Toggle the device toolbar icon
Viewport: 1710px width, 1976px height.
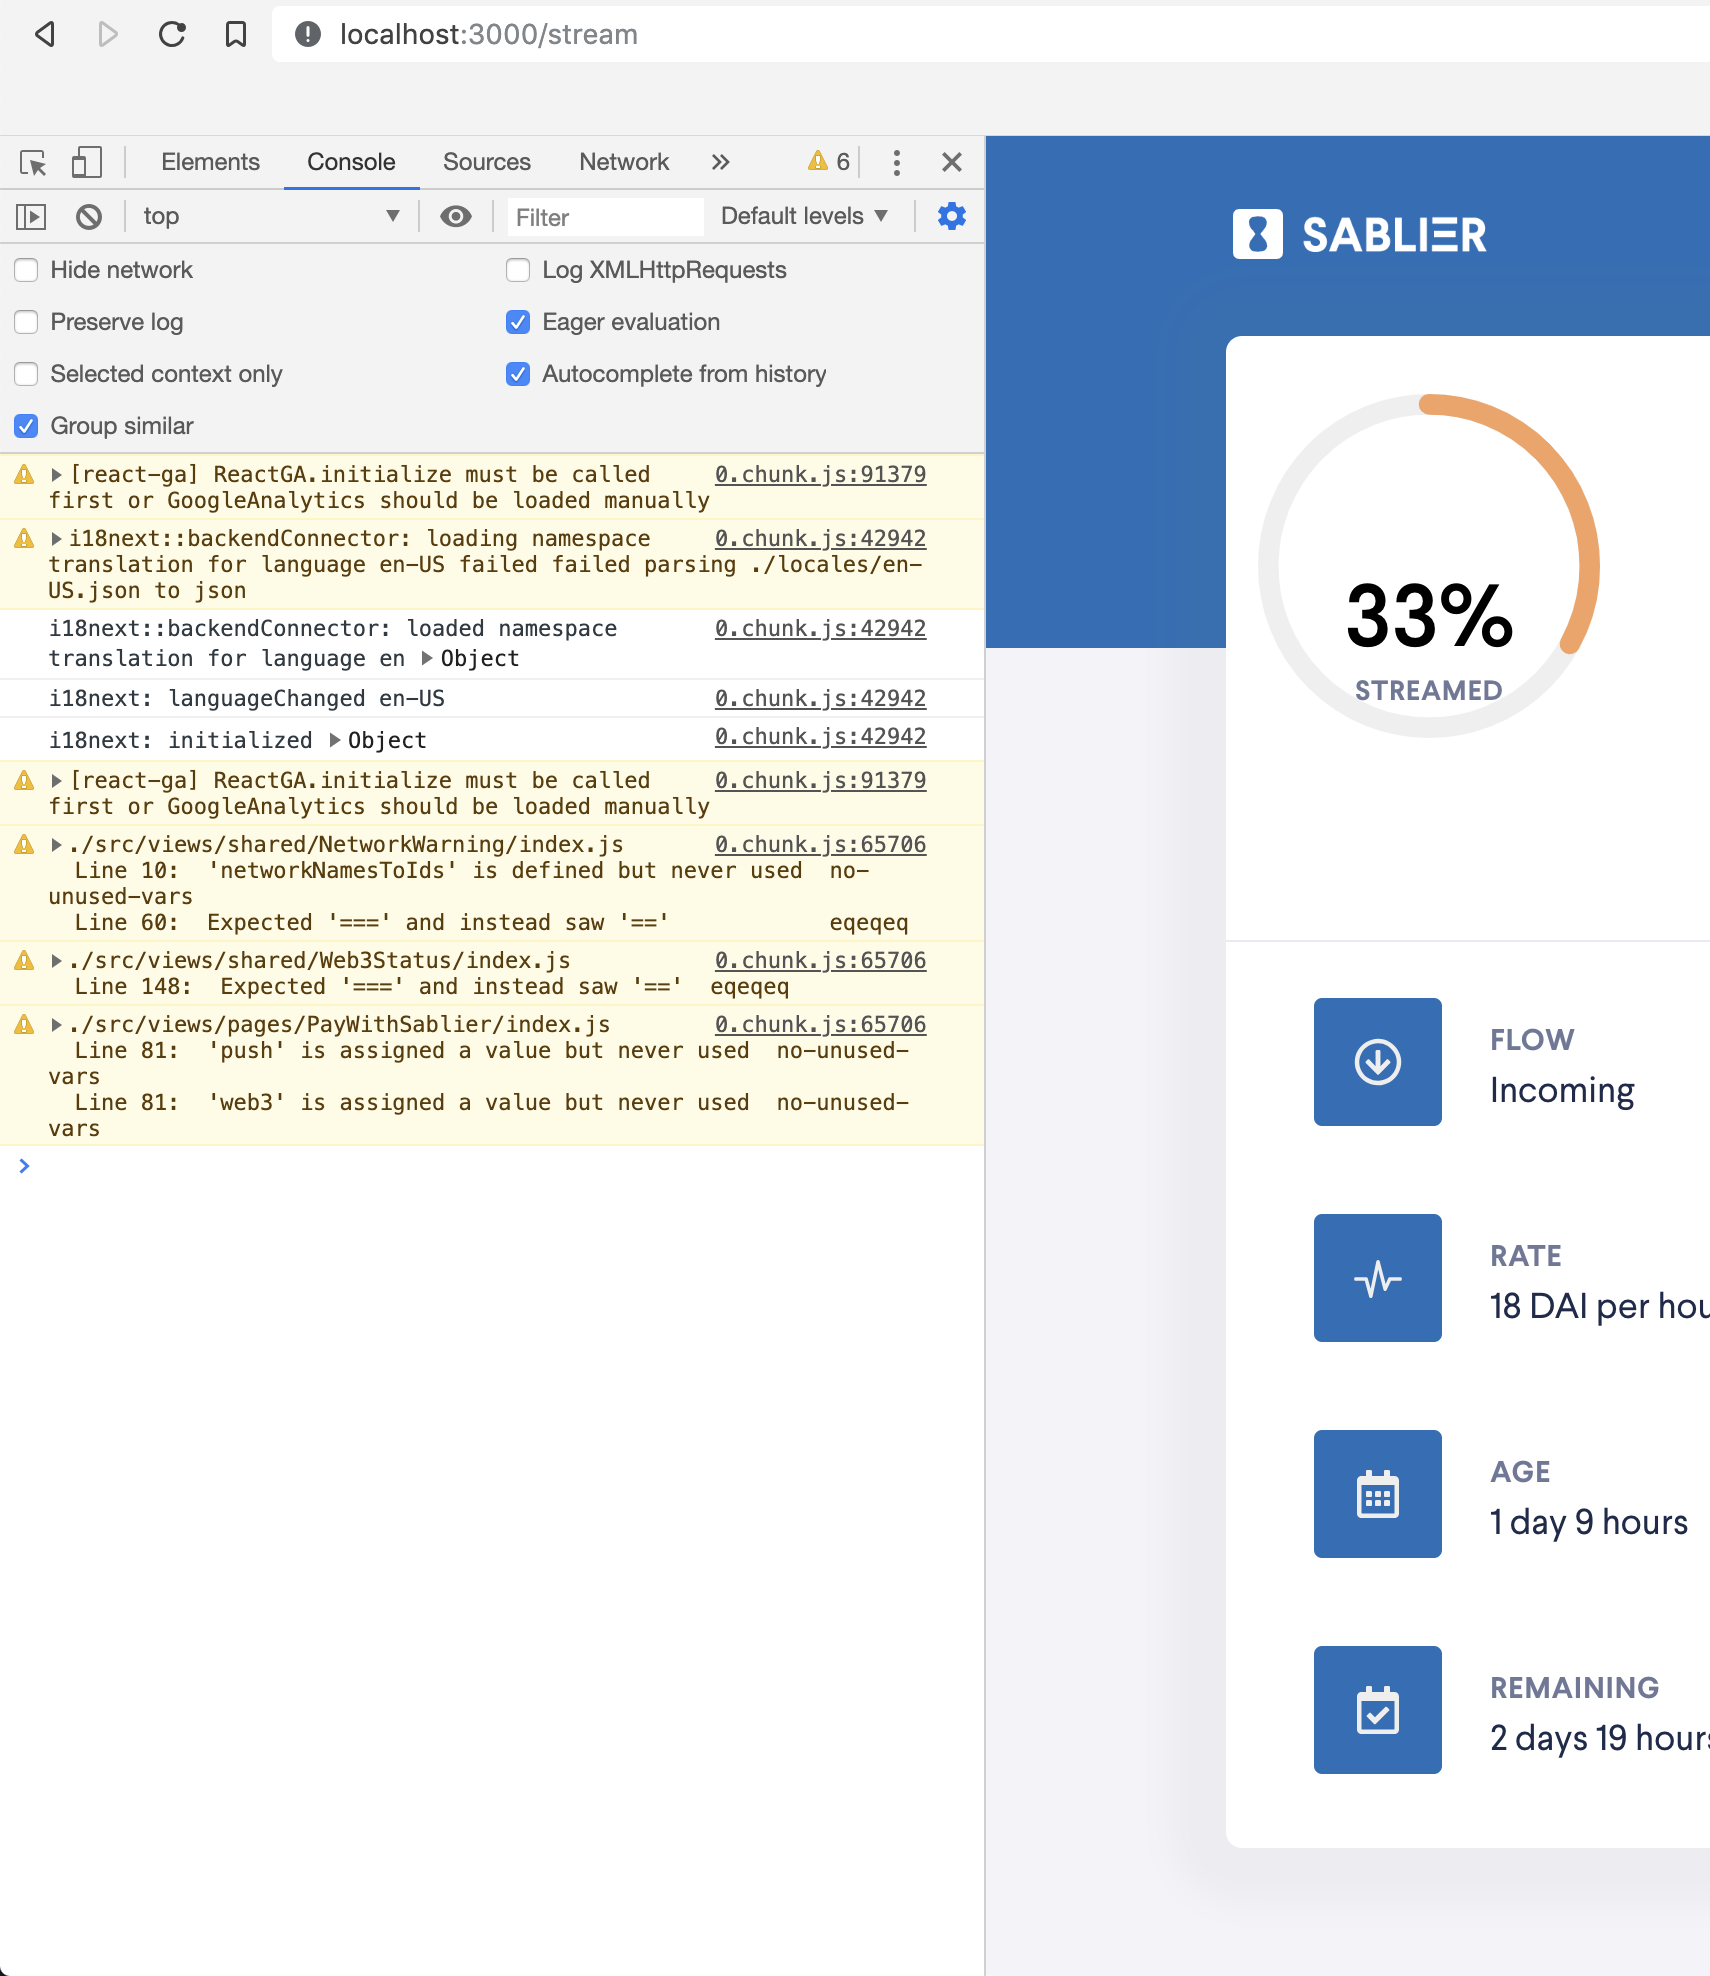pyautogui.click(x=87, y=162)
